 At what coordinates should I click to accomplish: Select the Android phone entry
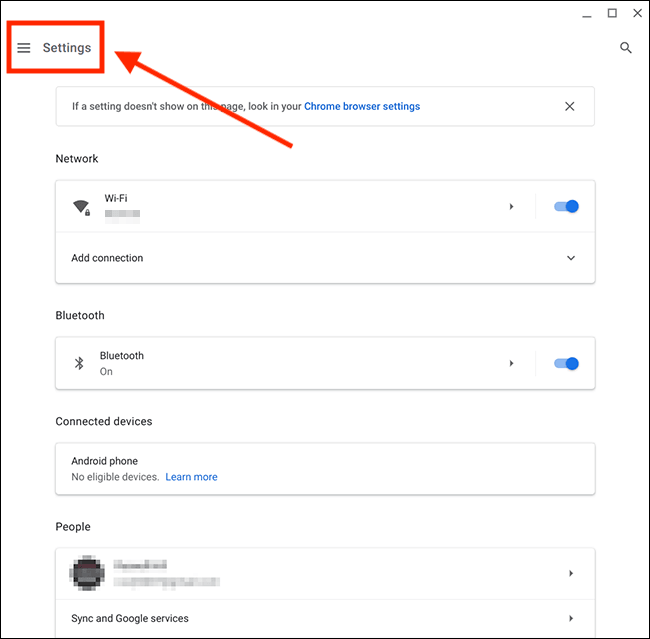click(x=325, y=469)
